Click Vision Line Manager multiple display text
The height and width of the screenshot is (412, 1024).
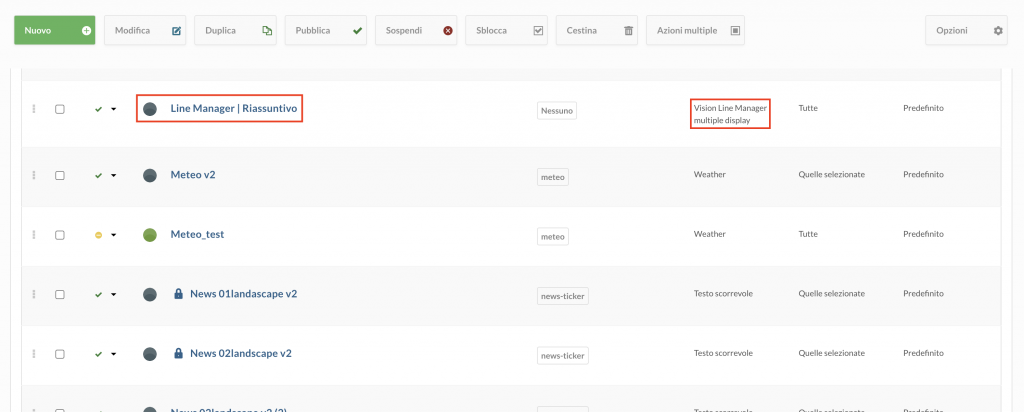(x=731, y=114)
